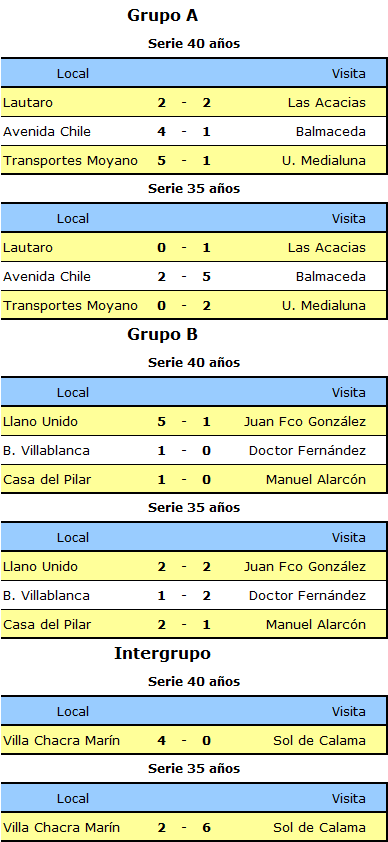
Task: Select Villa Chacra Marín in the 4 - 0 row
Action: [x=61, y=741]
